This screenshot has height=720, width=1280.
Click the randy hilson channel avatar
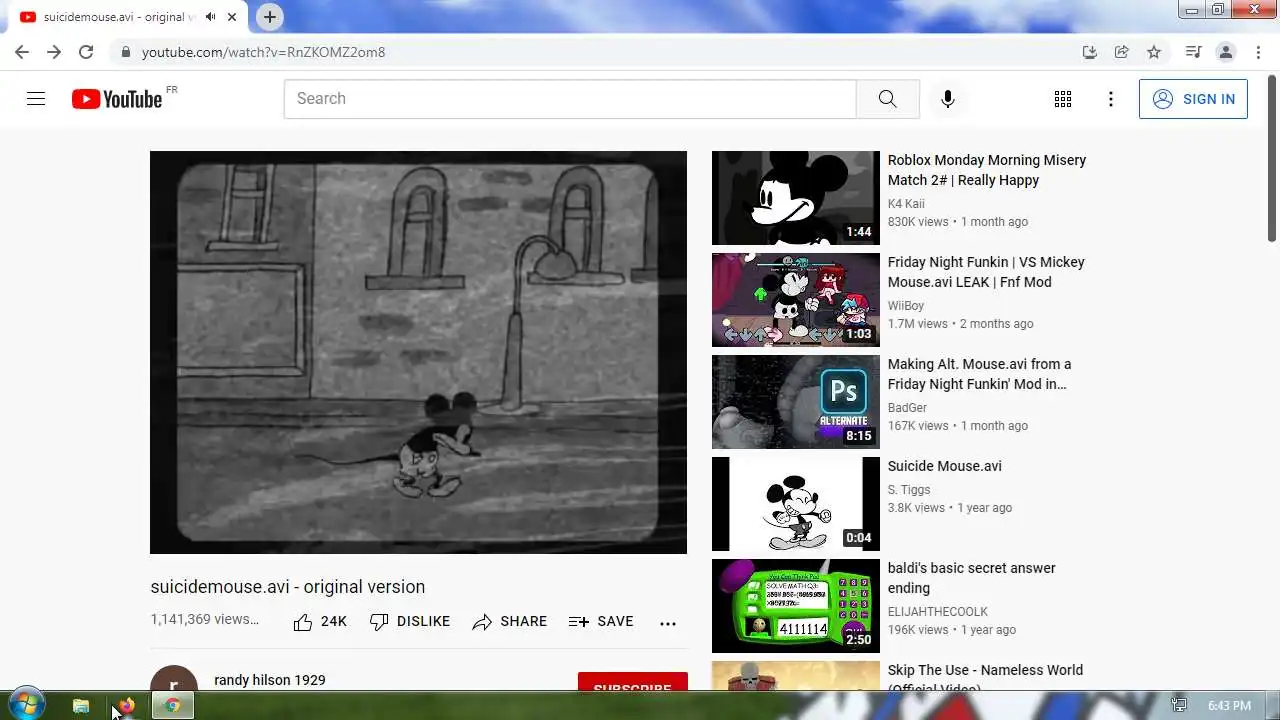click(174, 679)
